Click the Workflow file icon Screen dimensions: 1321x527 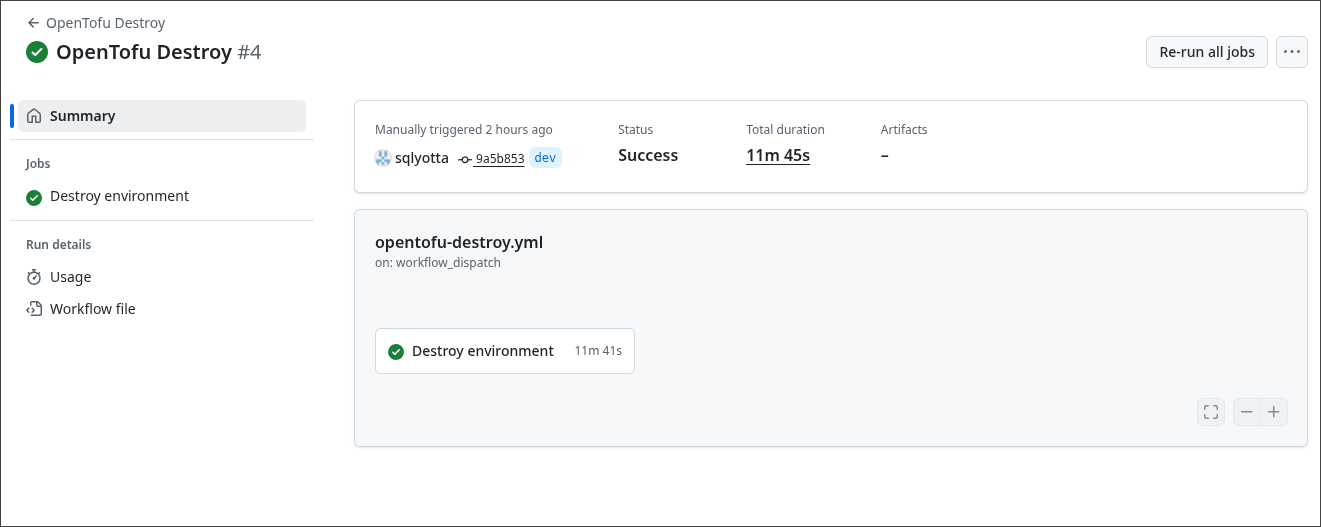[34, 309]
